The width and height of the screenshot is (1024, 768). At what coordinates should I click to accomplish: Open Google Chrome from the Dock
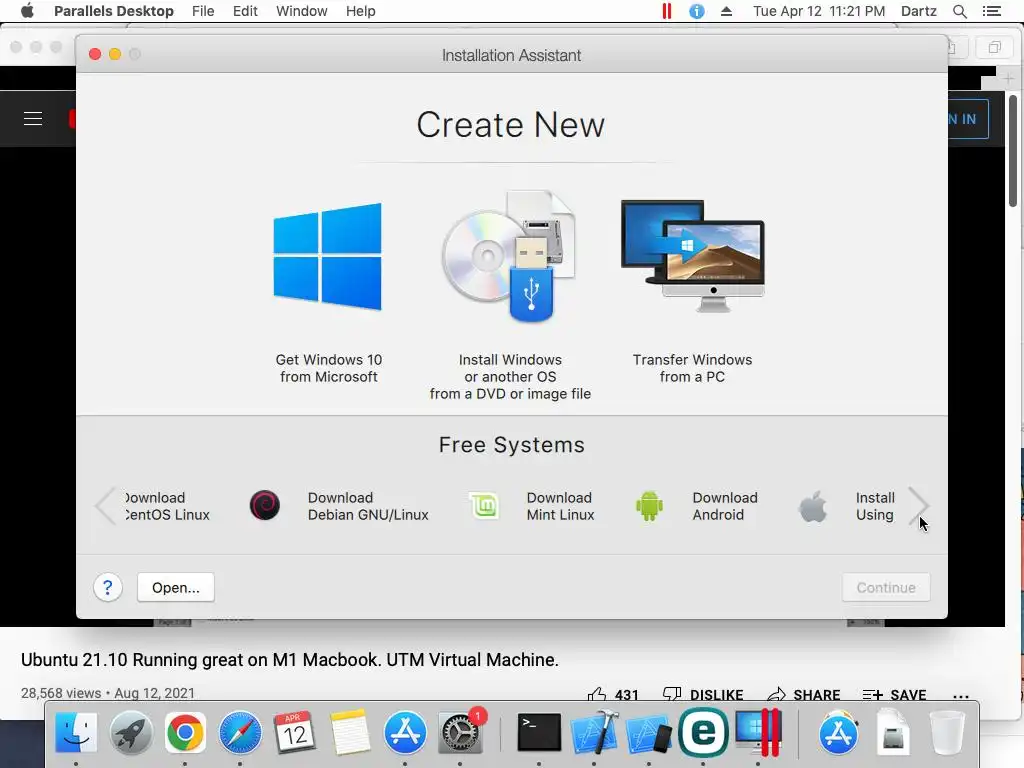click(x=185, y=732)
